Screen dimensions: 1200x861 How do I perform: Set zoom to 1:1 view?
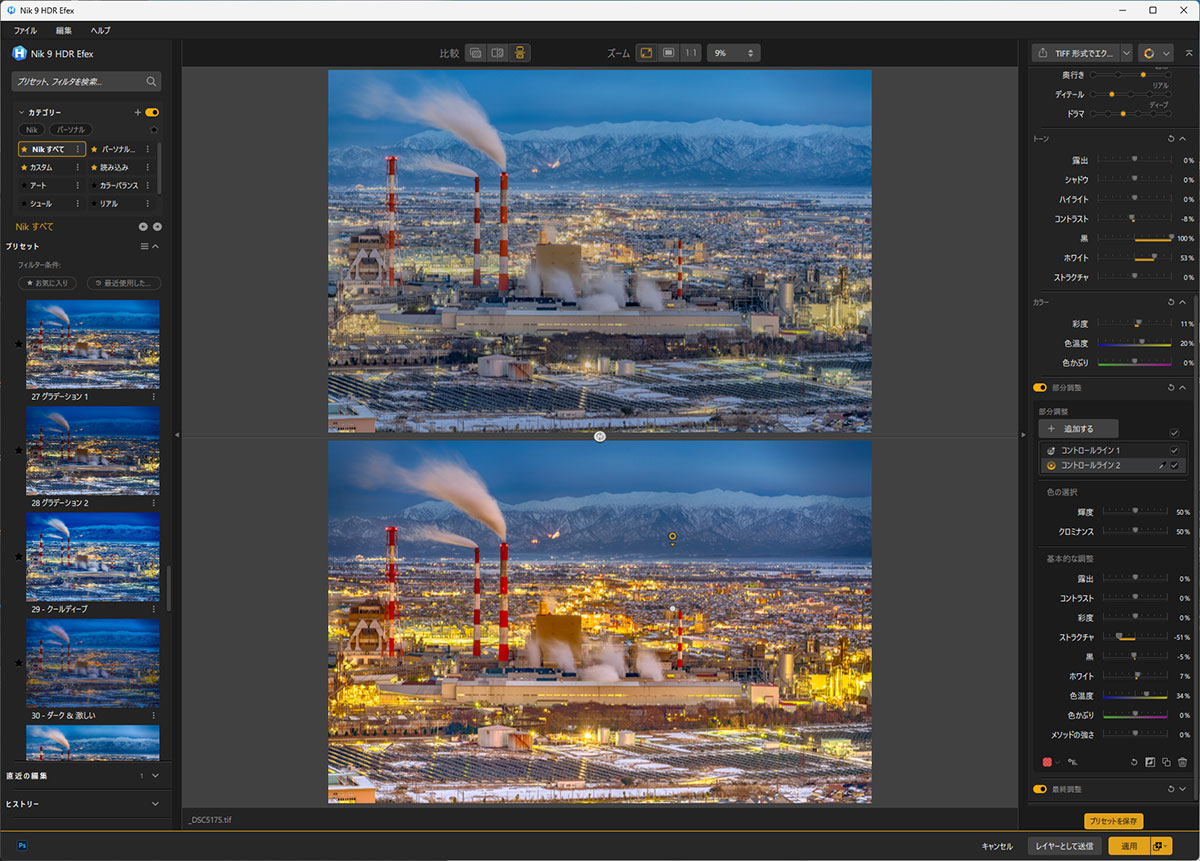click(691, 52)
